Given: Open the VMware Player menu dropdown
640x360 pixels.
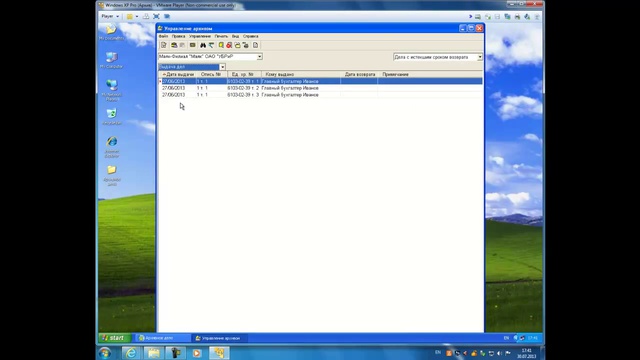Looking at the screenshot, I should tap(110, 16).
